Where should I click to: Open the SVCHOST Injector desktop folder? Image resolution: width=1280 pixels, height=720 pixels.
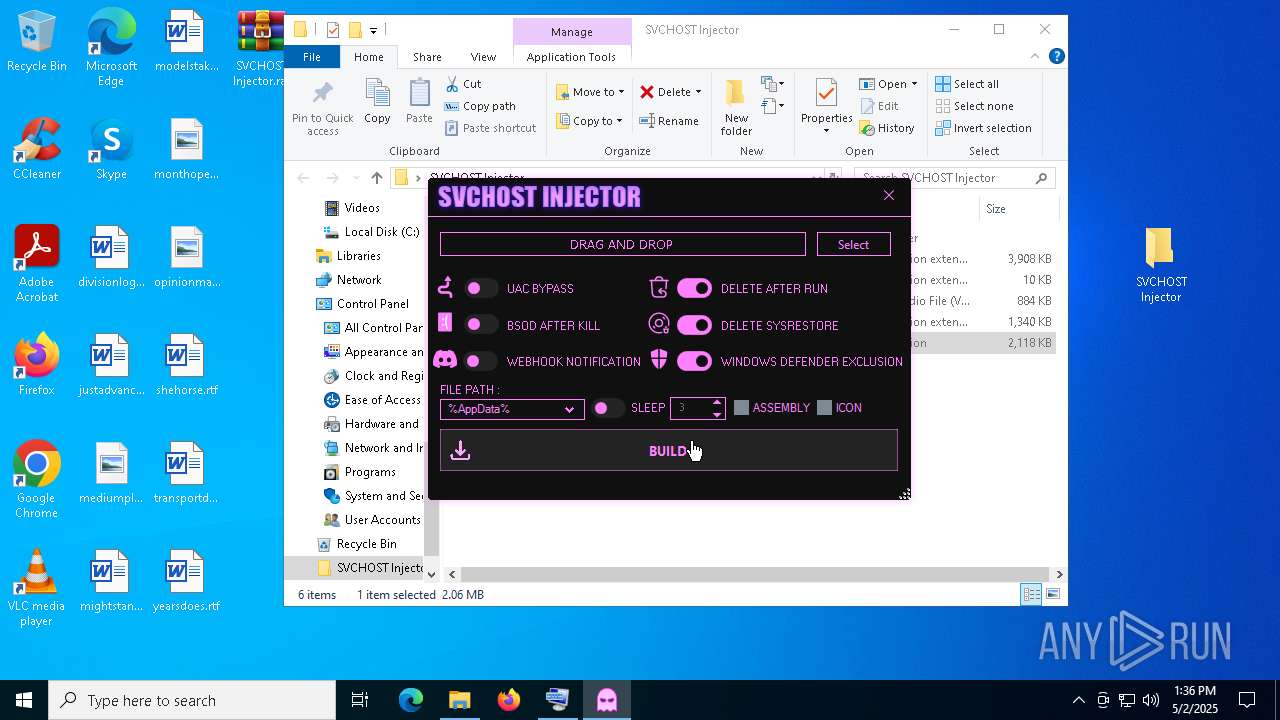(1160, 265)
